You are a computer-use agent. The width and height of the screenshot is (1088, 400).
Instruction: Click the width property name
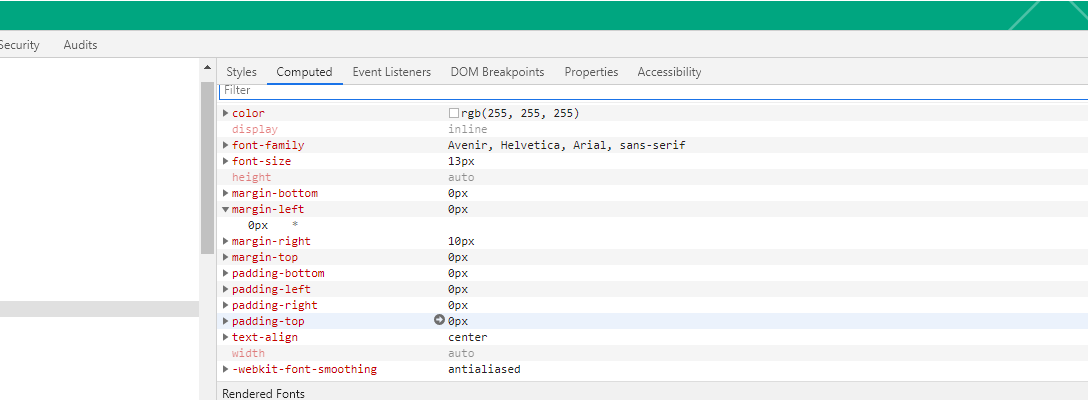(248, 353)
